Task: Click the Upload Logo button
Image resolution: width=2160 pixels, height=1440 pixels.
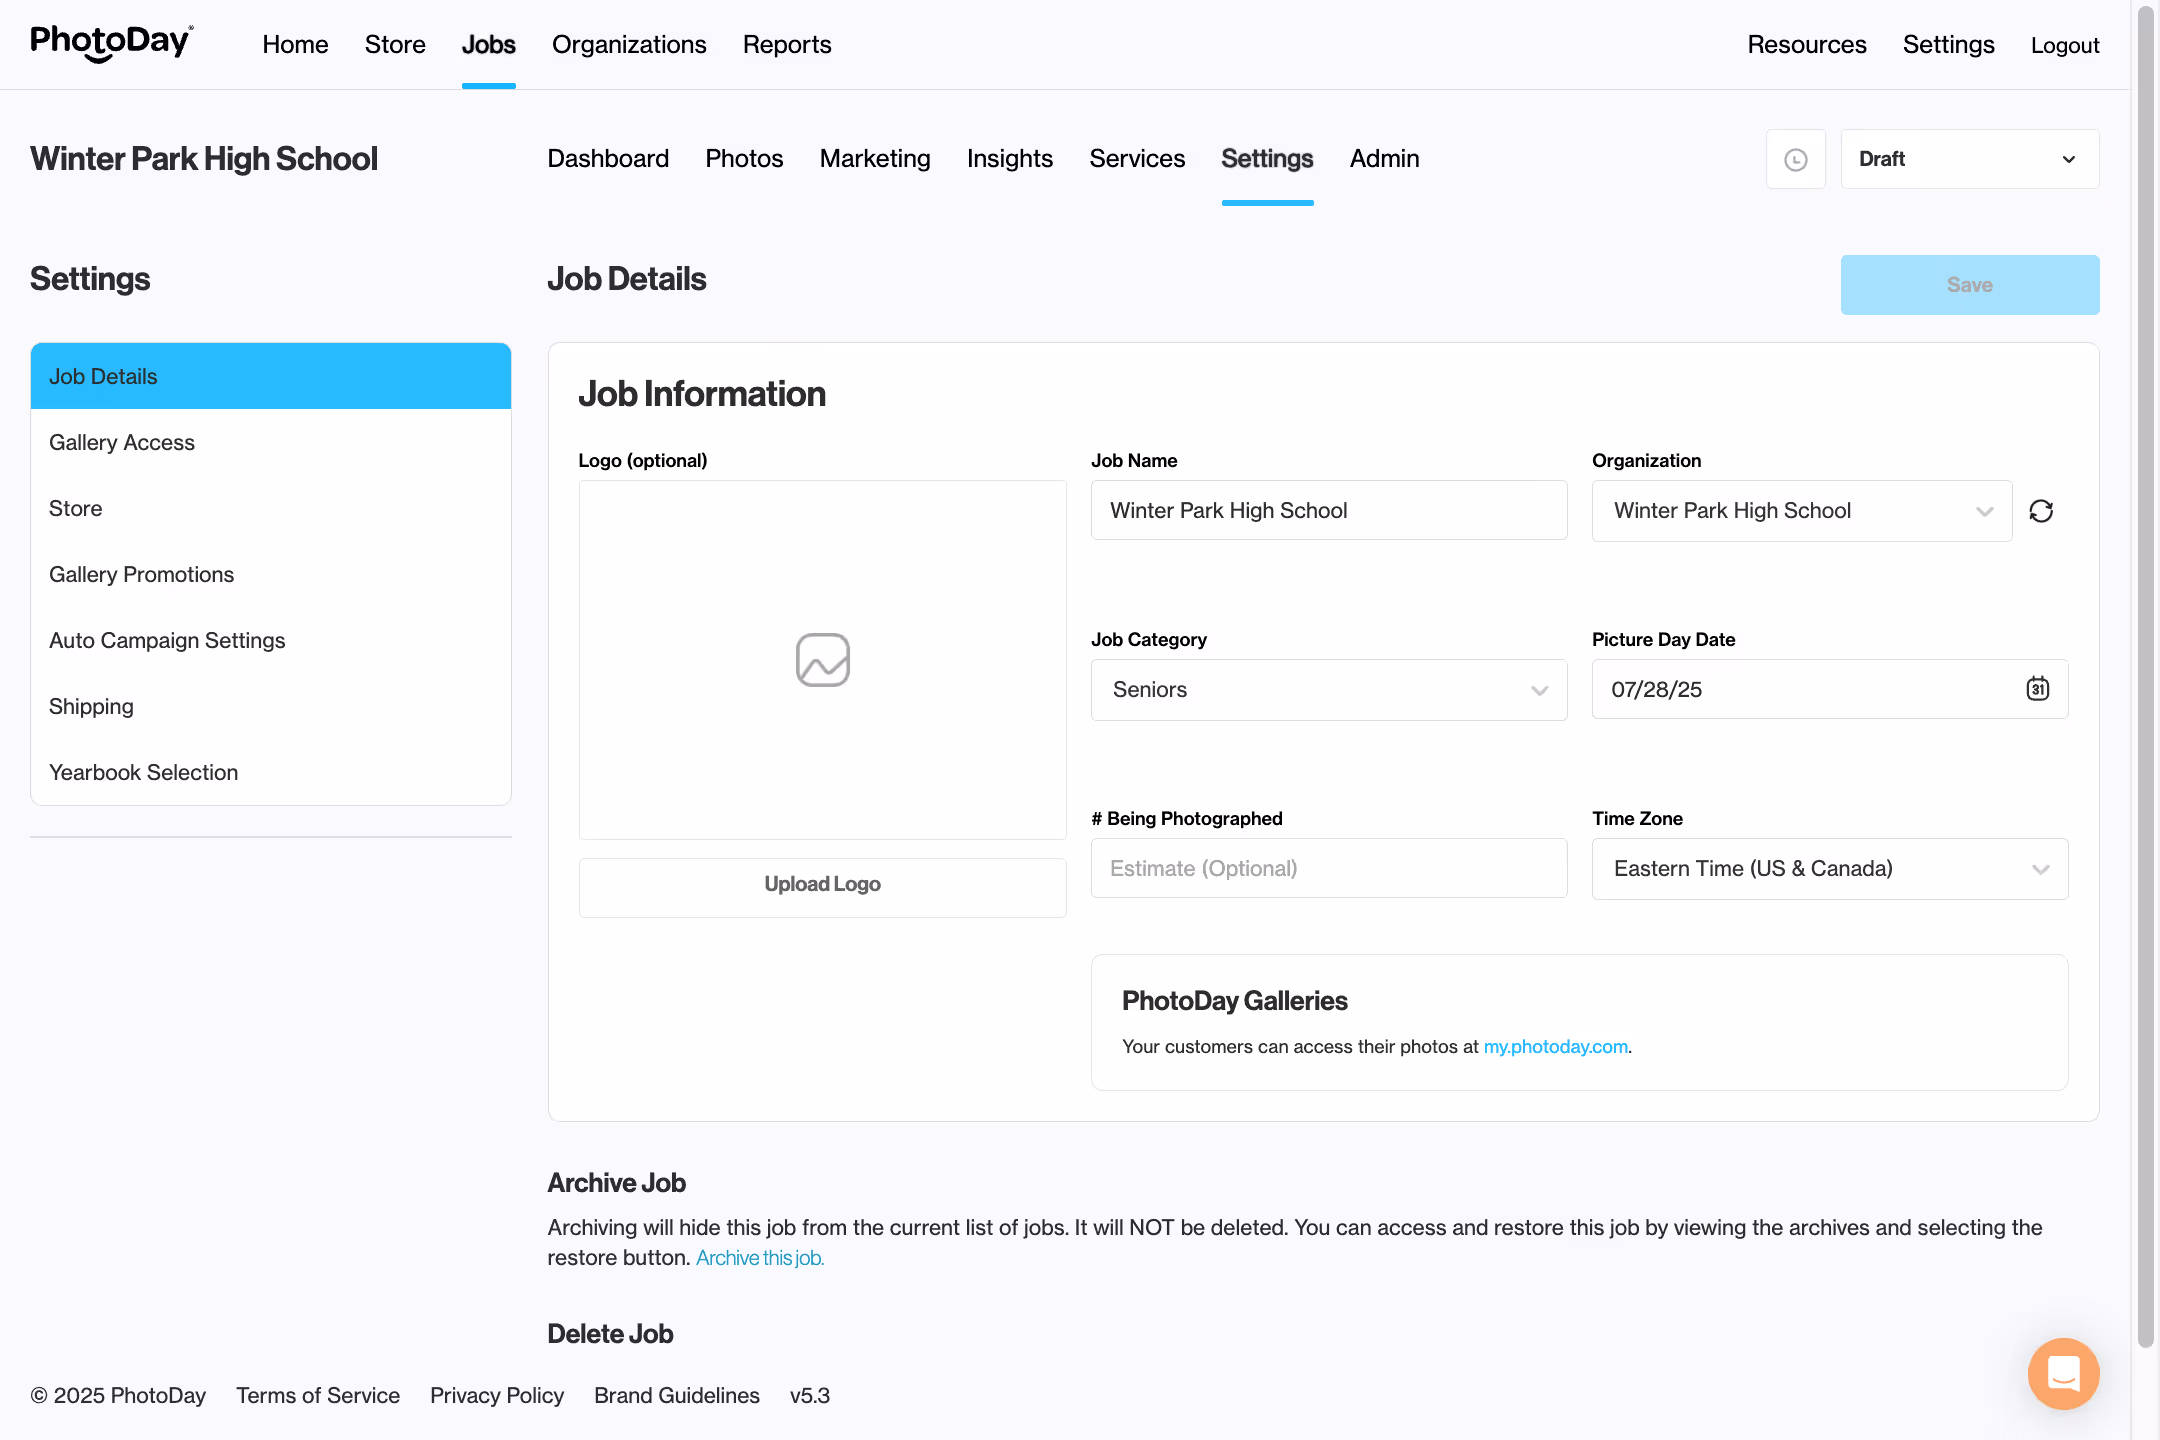Action: (823, 887)
